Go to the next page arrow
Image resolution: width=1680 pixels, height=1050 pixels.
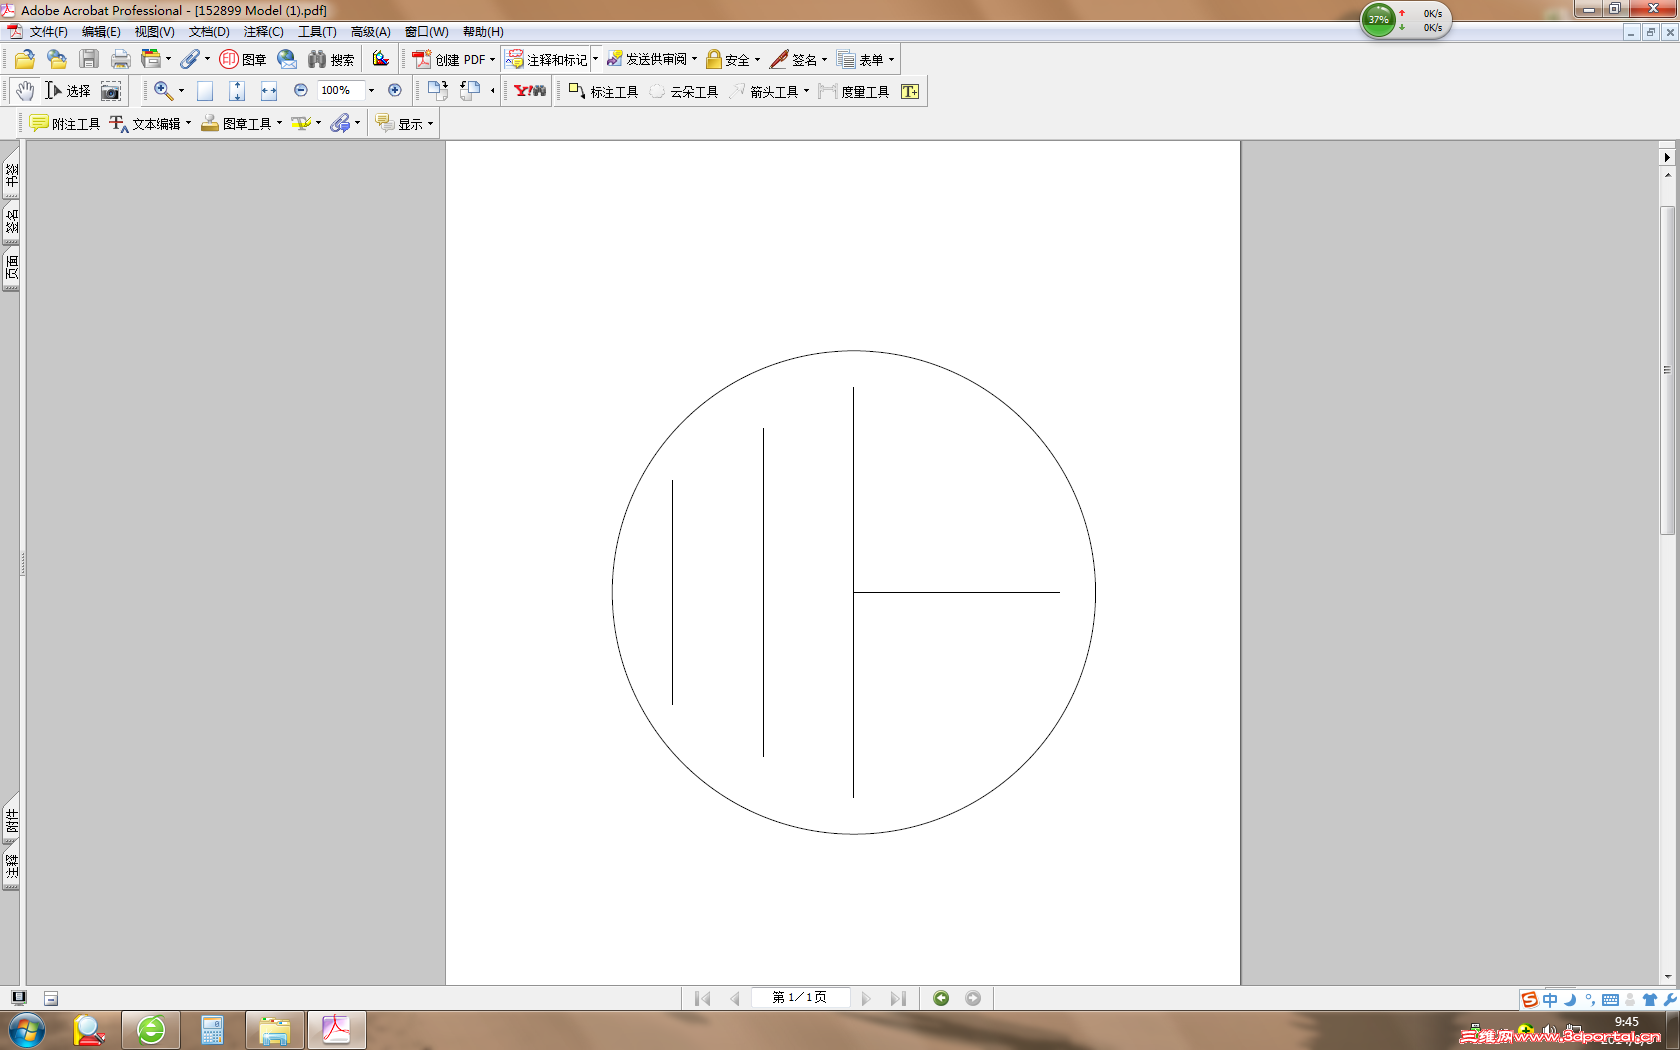[866, 998]
